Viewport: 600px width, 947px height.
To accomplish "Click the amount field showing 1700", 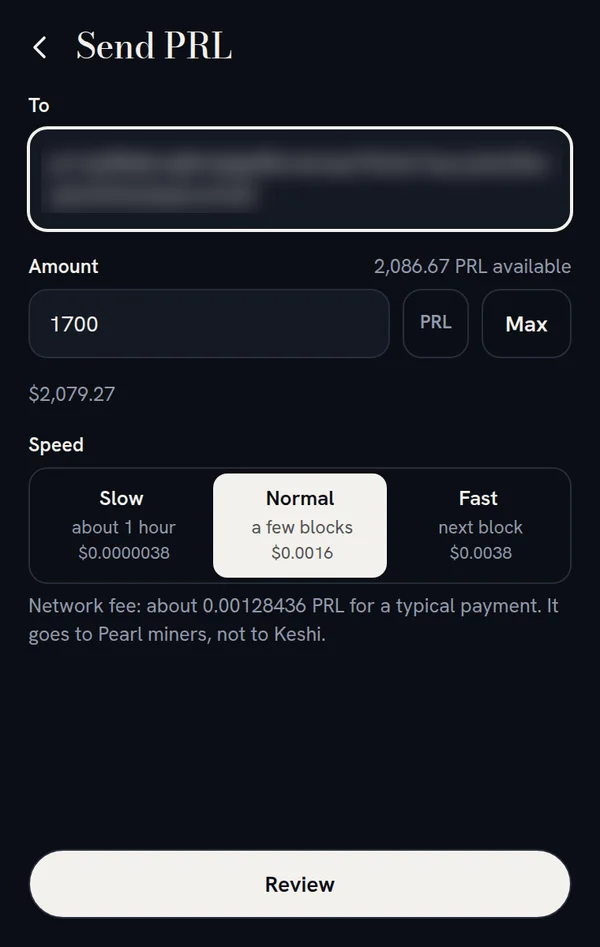I will [x=209, y=324].
